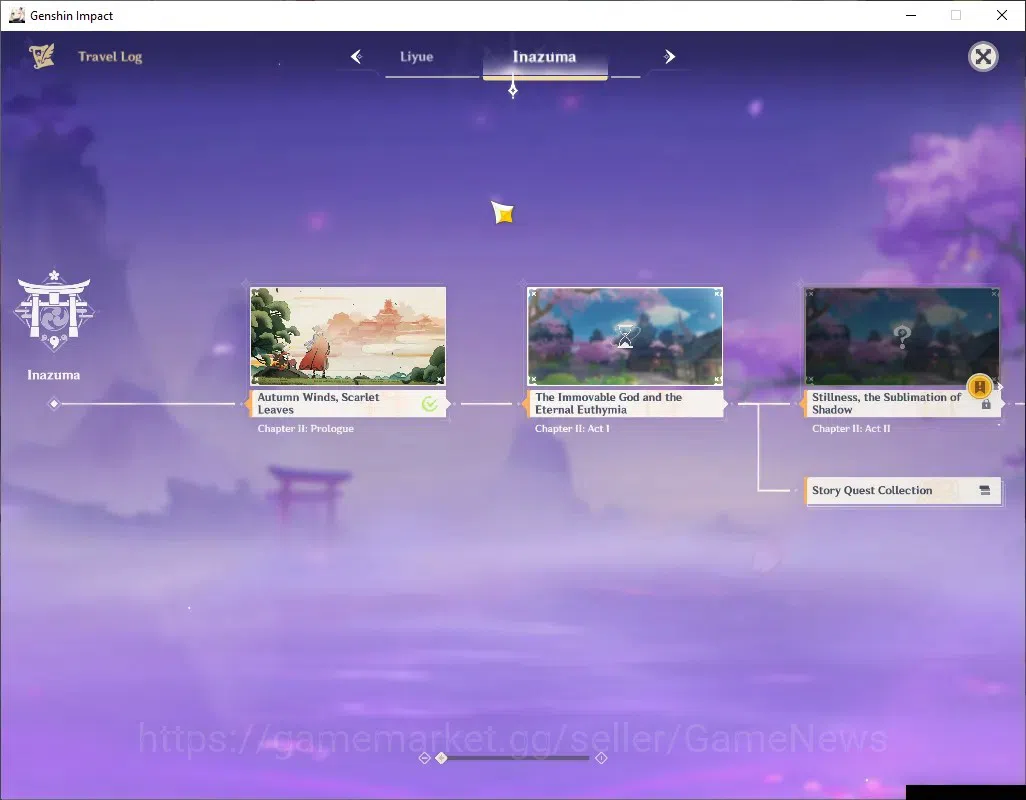The image size is (1026, 800).
Task: Open the Story Quest Collection button
Action: [x=903, y=491]
